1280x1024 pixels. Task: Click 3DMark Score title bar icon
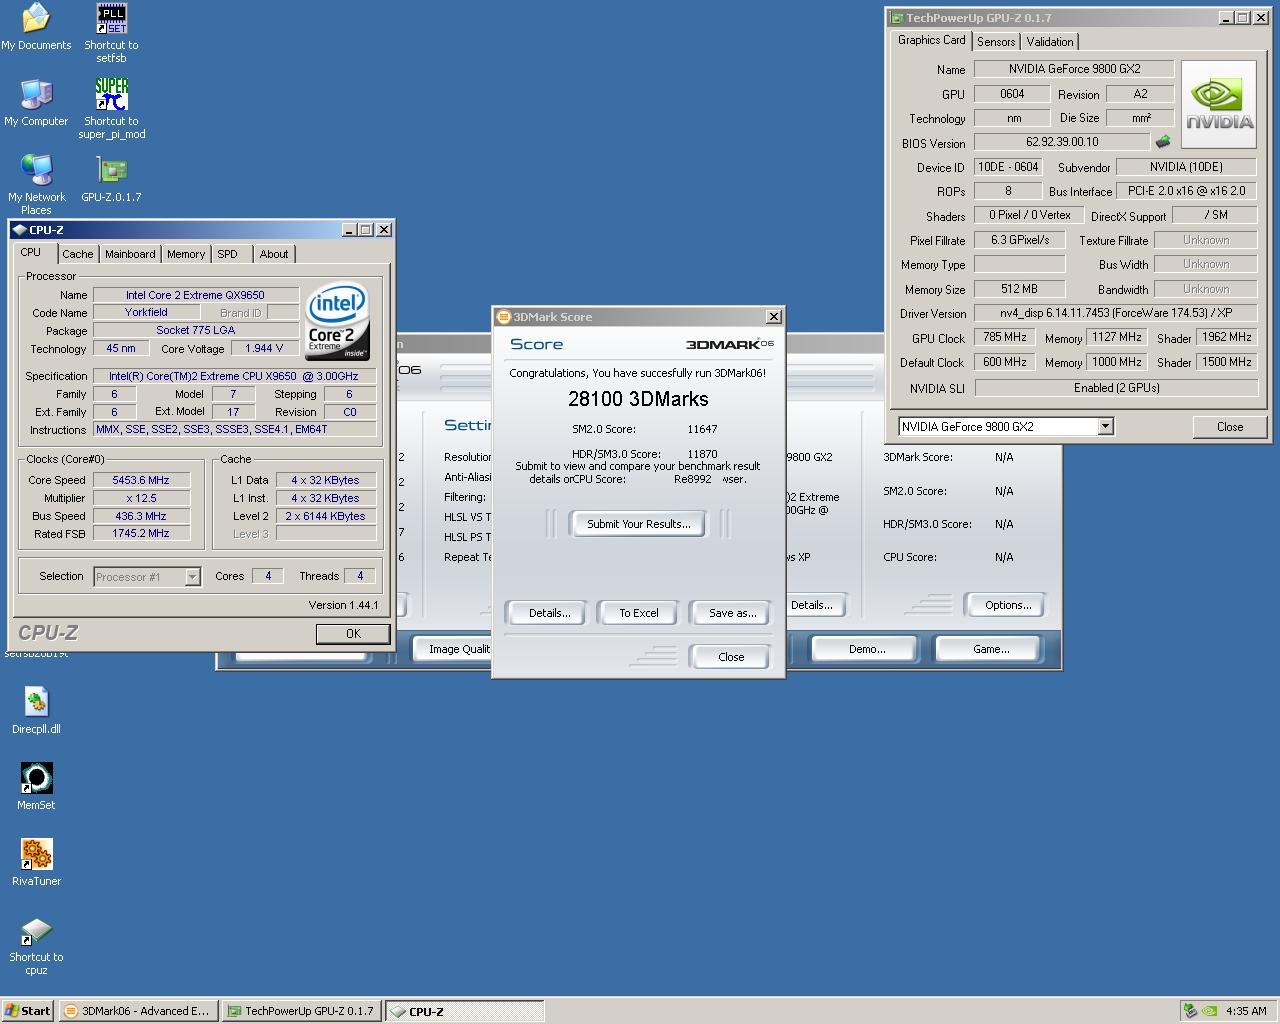tap(504, 317)
